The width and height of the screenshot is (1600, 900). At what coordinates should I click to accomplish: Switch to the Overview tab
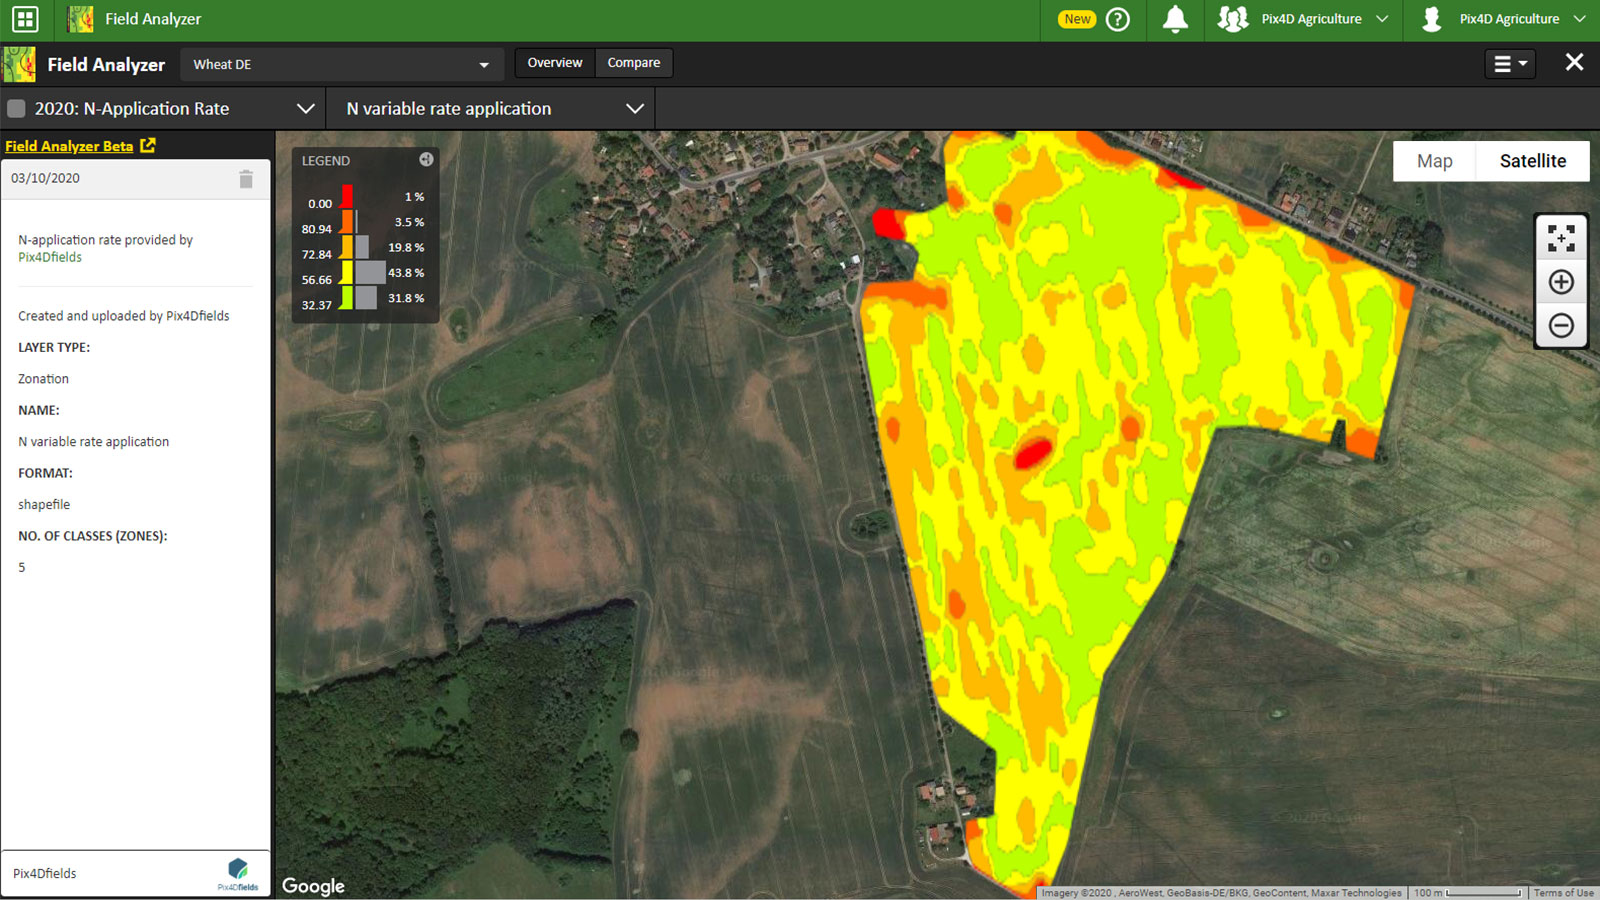click(554, 63)
